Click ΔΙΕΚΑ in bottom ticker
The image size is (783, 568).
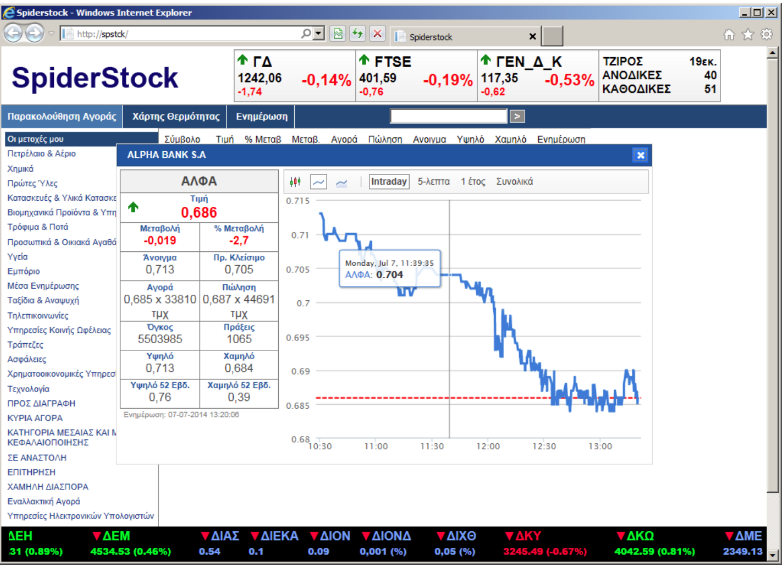[274, 536]
